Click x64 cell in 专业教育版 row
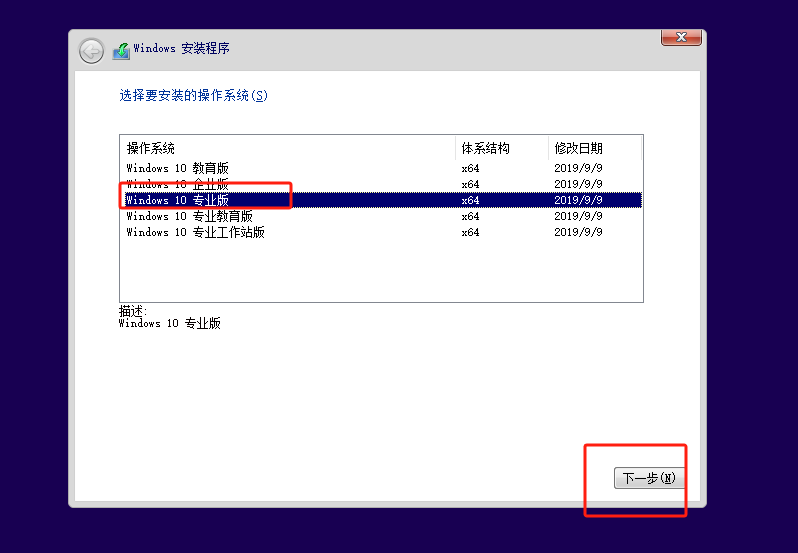Image resolution: width=798 pixels, height=553 pixels. [x=470, y=216]
